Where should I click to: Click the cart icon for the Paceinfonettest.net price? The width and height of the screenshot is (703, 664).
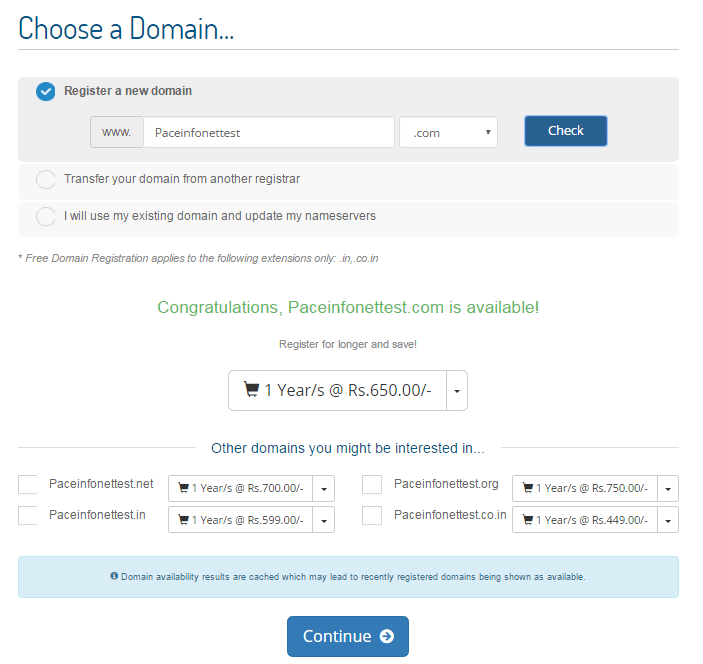click(183, 489)
